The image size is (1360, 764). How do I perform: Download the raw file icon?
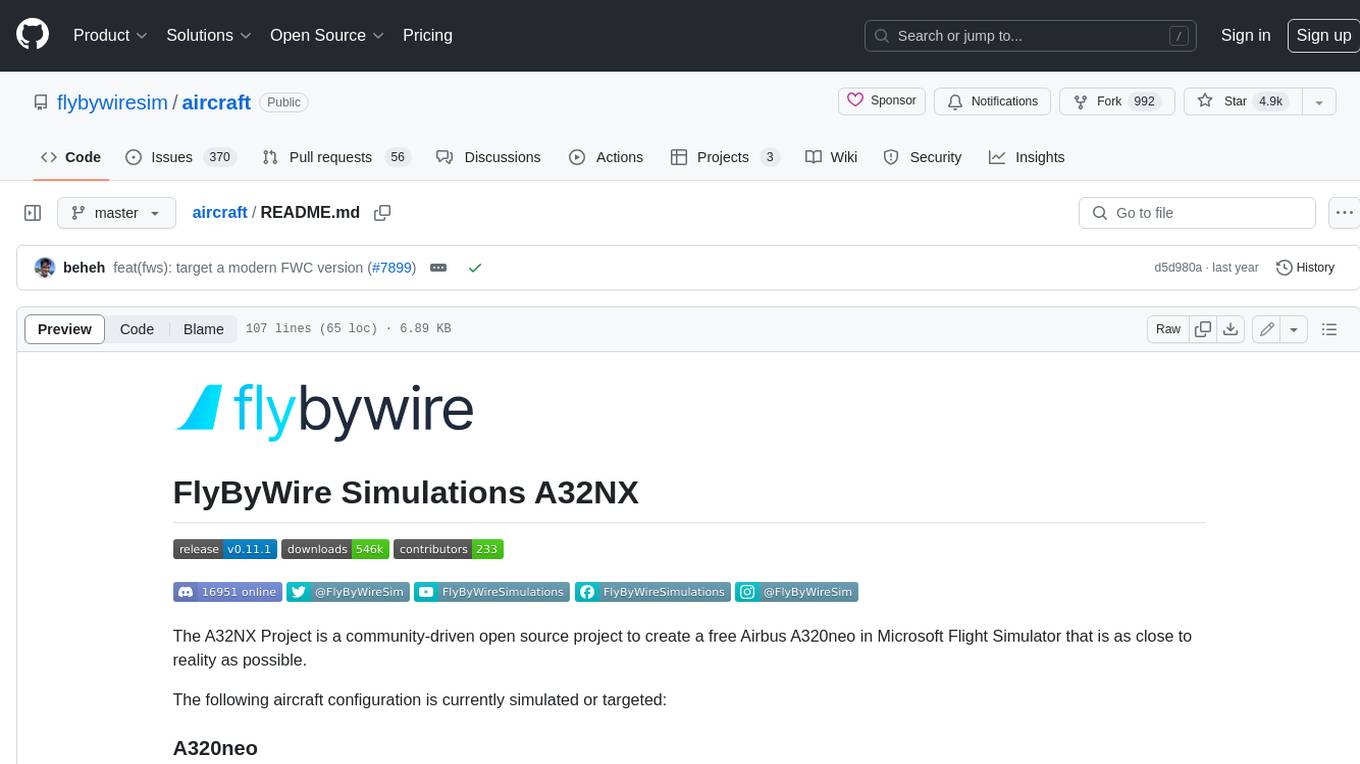pyautogui.click(x=1231, y=329)
